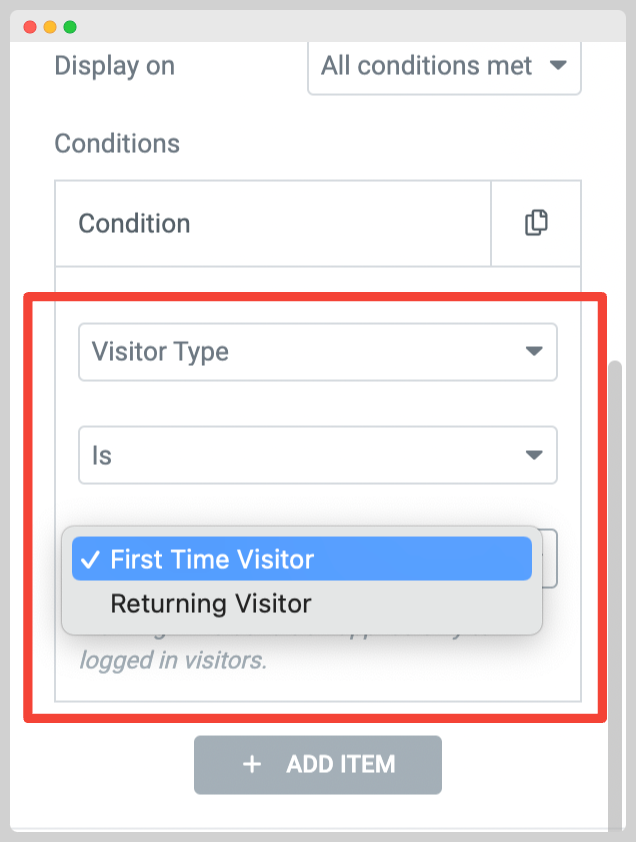Click the green maximize window button

click(x=70, y=27)
